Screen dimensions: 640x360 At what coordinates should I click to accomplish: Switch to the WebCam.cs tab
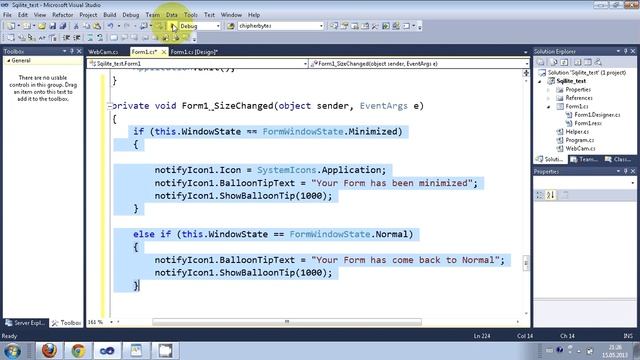click(x=103, y=52)
